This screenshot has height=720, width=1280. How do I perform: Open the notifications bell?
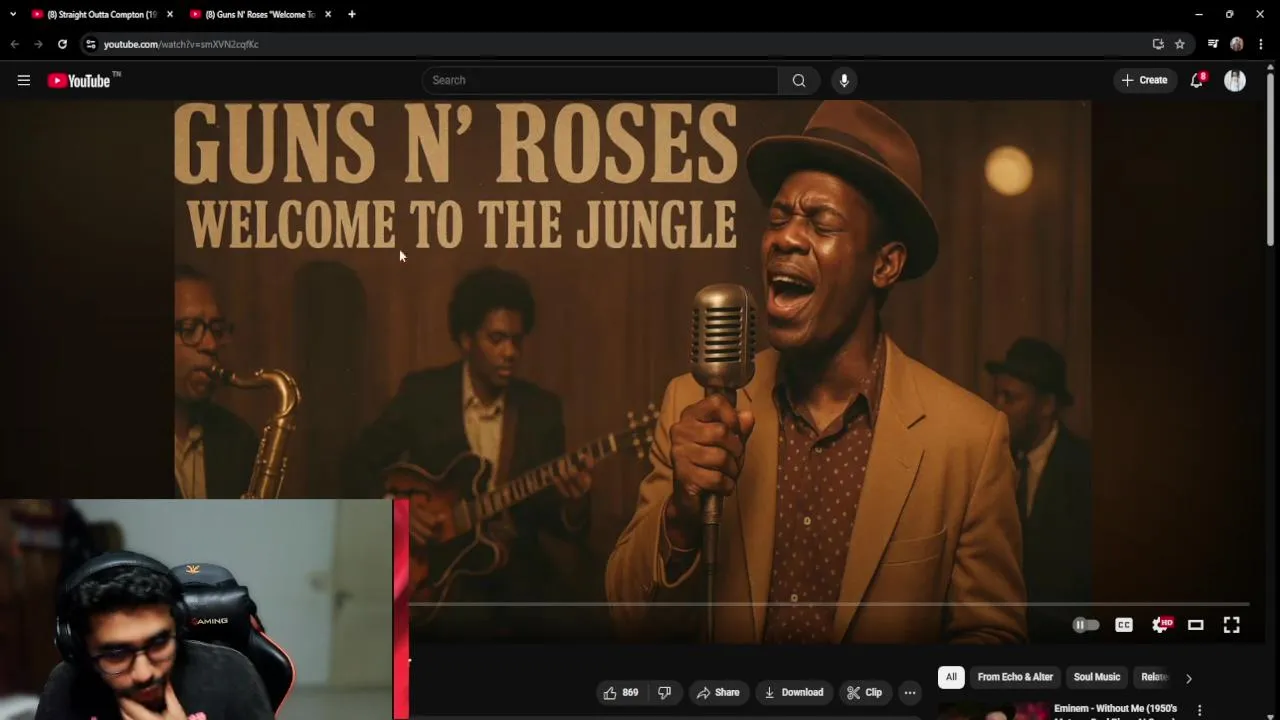tap(1197, 80)
